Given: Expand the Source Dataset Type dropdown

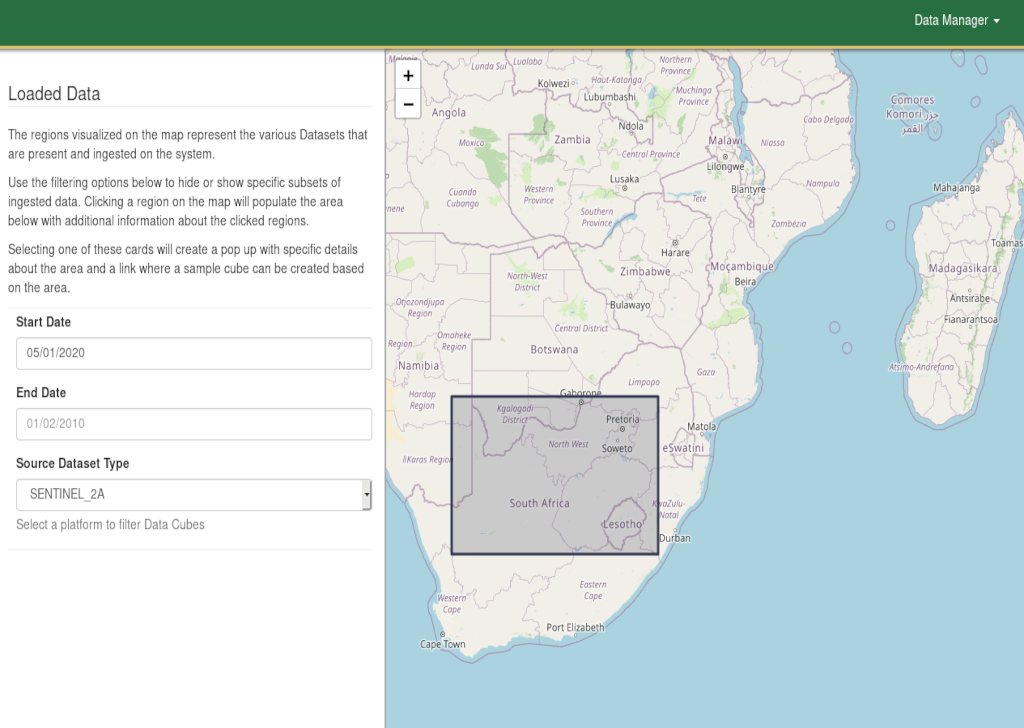Looking at the screenshot, I should tap(194, 494).
